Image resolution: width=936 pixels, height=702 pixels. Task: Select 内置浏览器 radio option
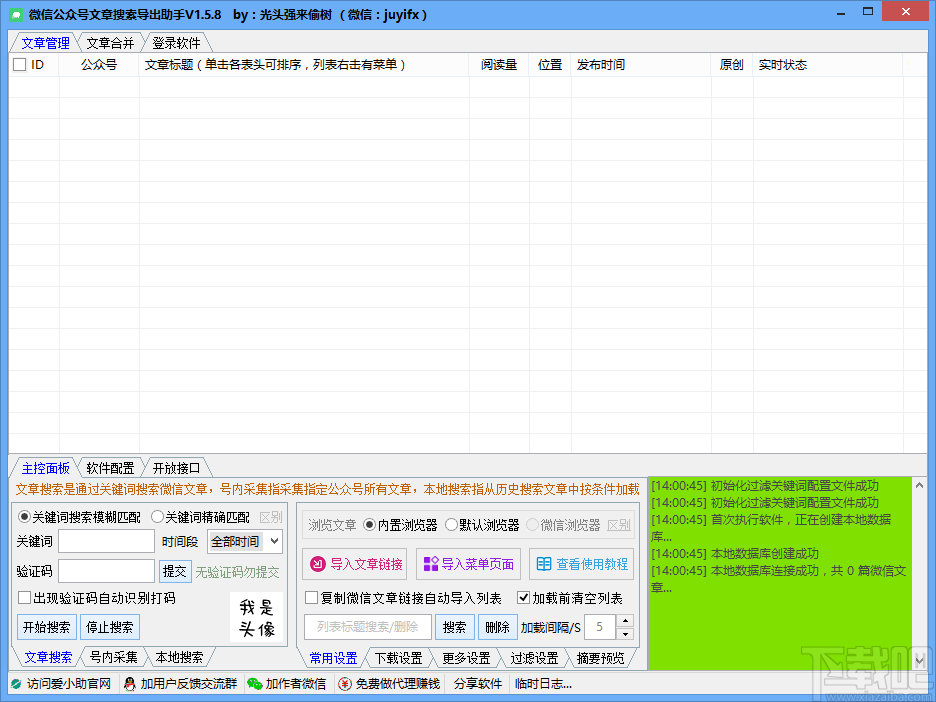[370, 525]
